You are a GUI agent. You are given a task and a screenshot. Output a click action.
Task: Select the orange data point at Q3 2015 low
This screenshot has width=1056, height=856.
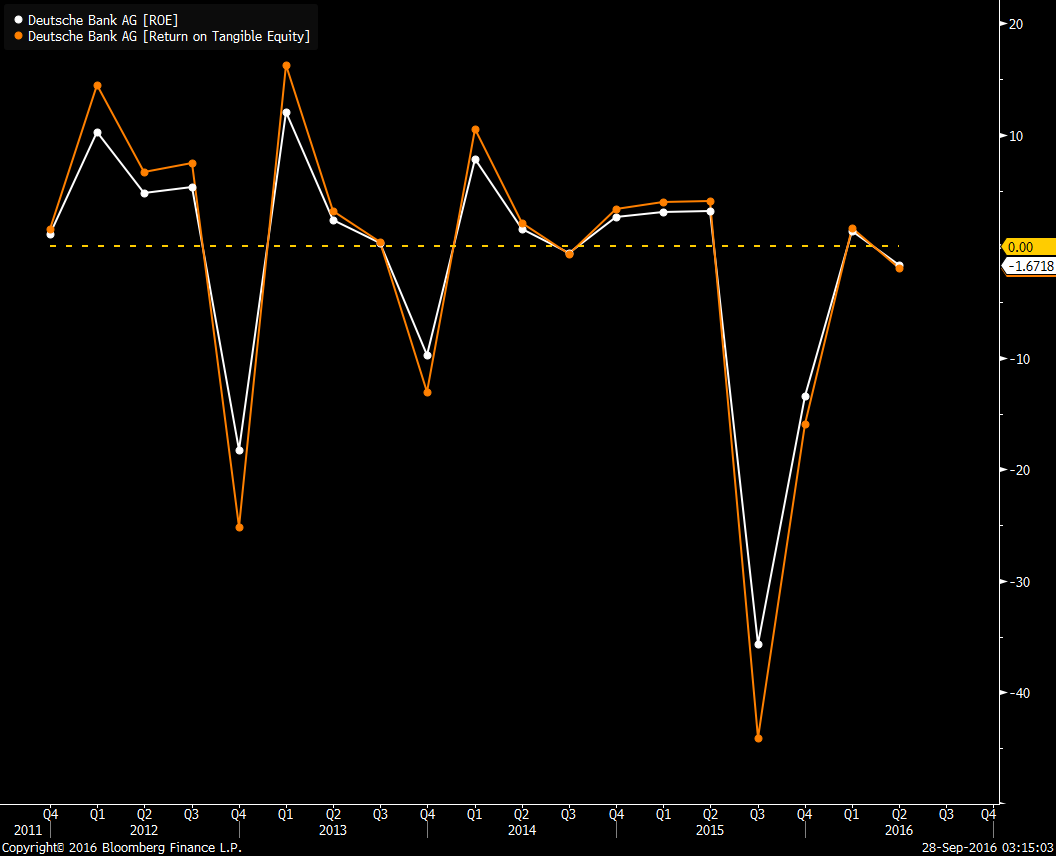tap(758, 739)
